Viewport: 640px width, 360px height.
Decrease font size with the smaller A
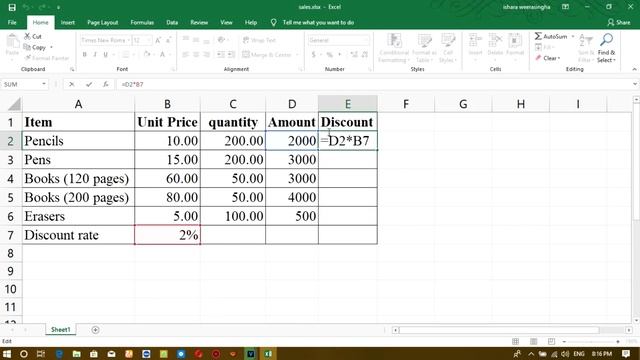click(x=168, y=40)
